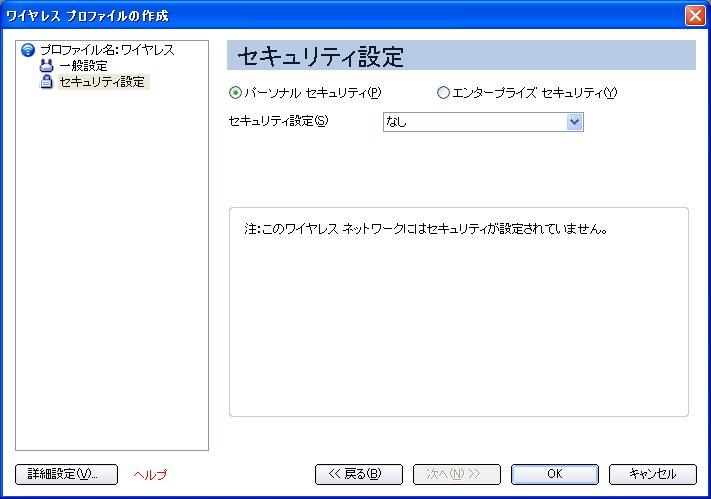Open 一般設定 in the tree
Screen dimensions: 711x499
tap(83, 66)
